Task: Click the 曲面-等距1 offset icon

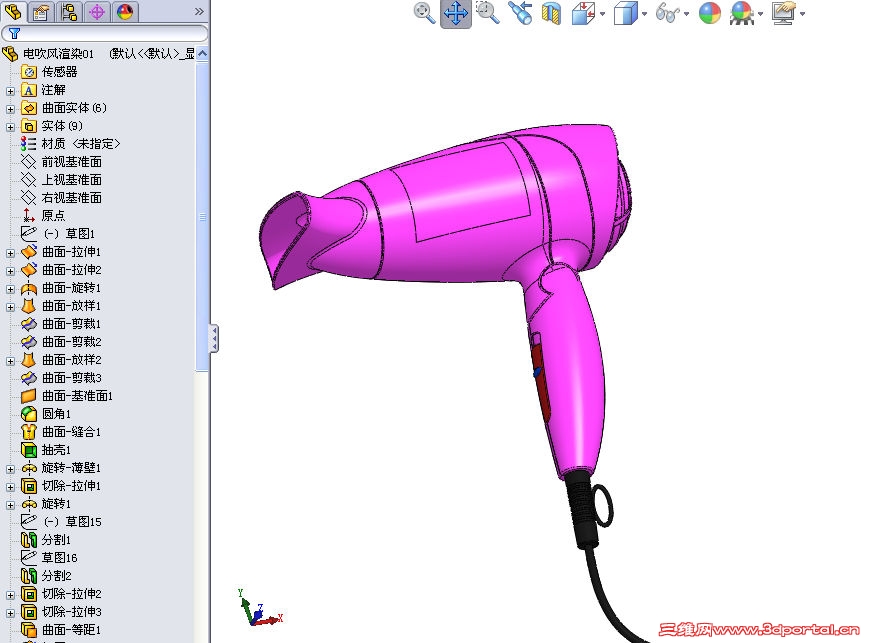Action: click(29, 630)
